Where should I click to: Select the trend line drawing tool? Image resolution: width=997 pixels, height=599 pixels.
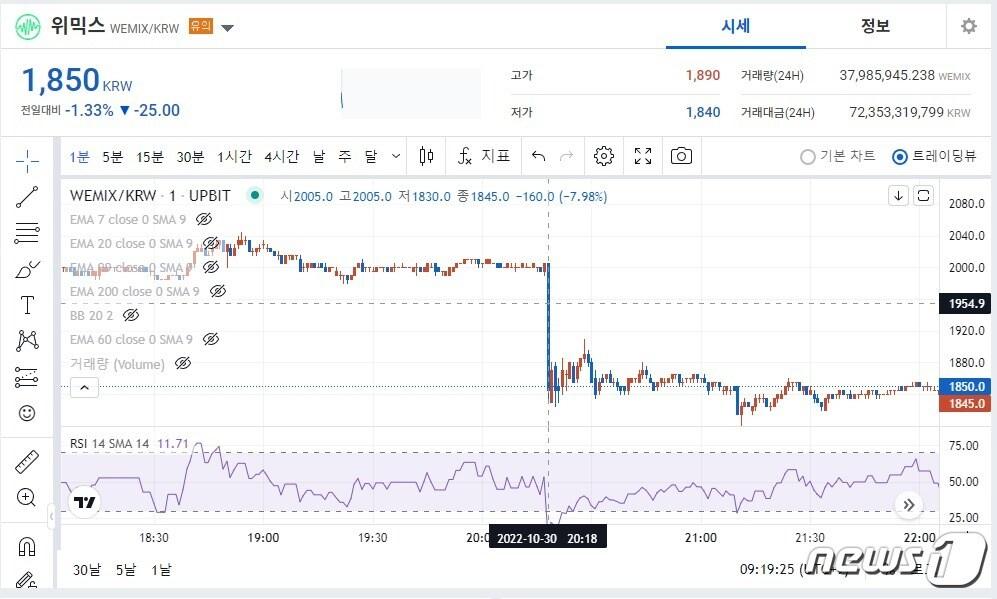[x=27, y=197]
